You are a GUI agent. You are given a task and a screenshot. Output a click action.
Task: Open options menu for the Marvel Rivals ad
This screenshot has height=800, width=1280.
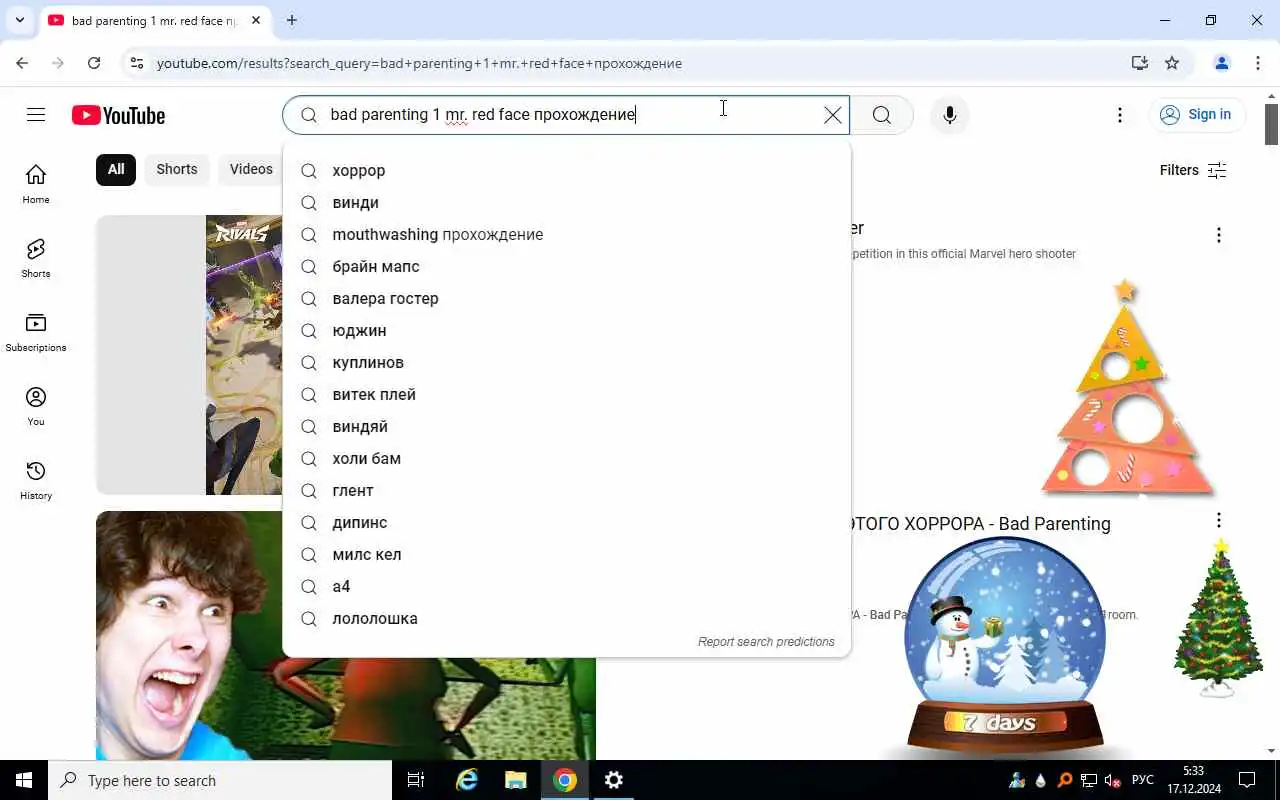click(1218, 235)
